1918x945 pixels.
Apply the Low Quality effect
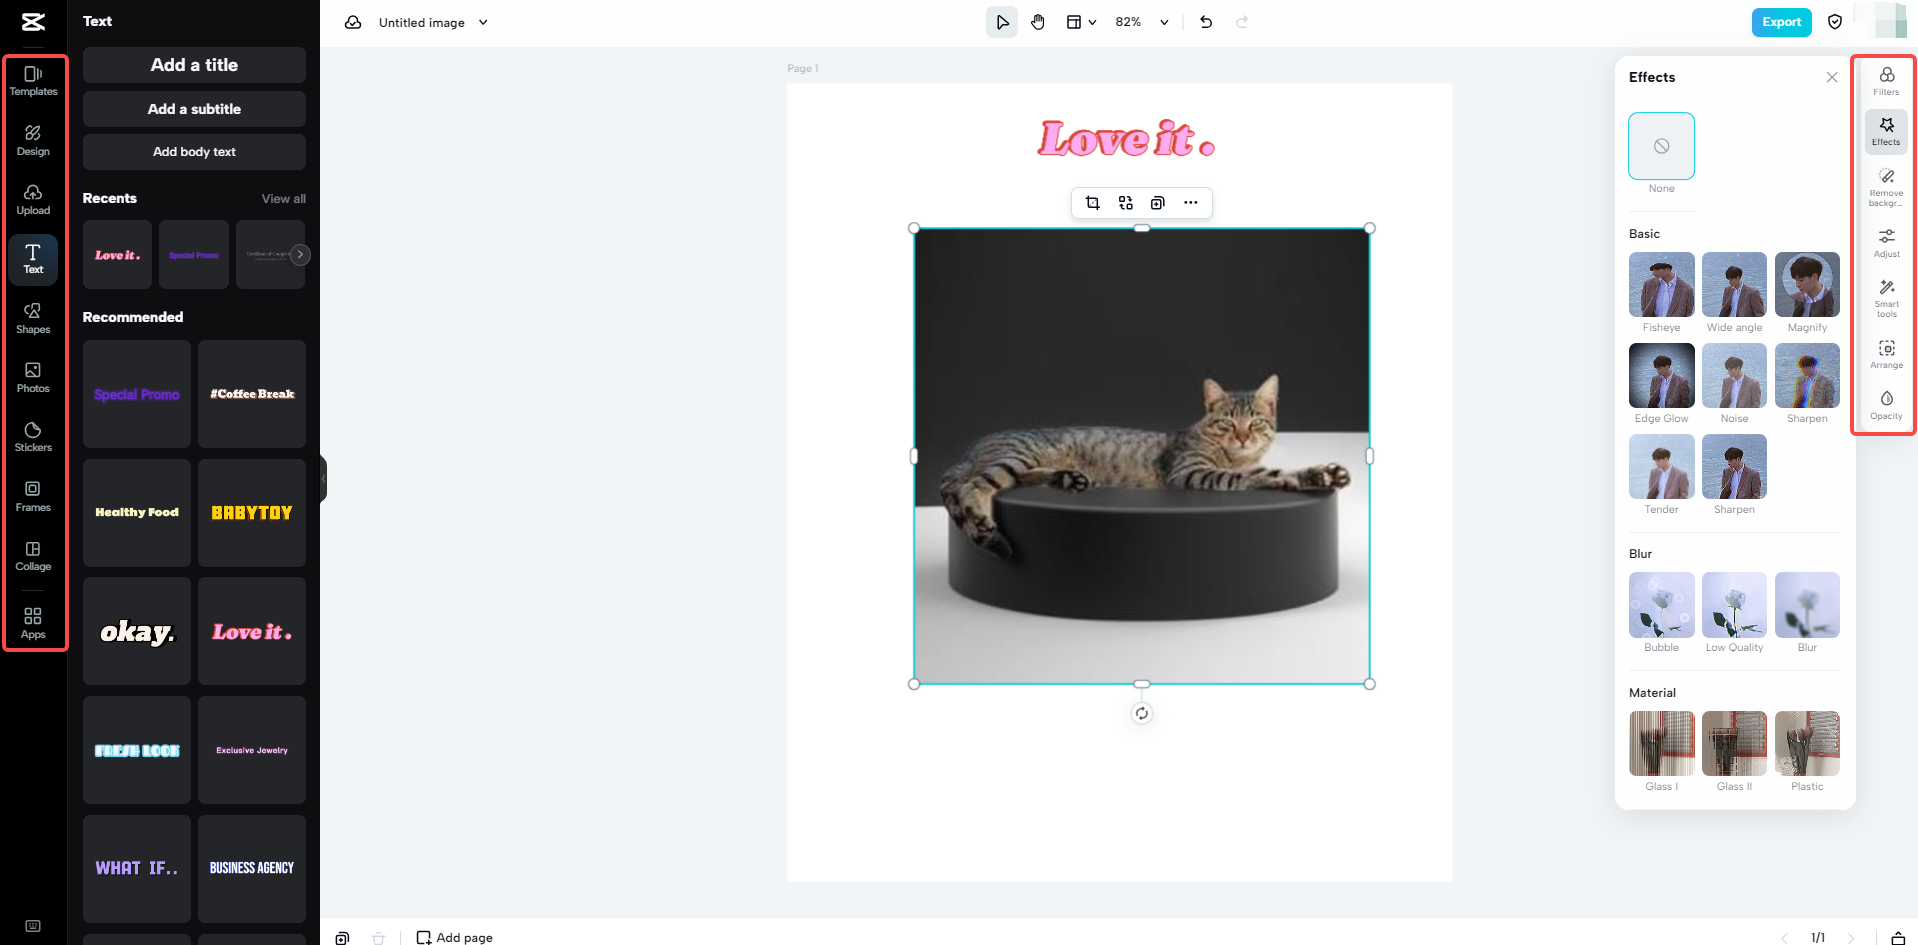click(1734, 605)
